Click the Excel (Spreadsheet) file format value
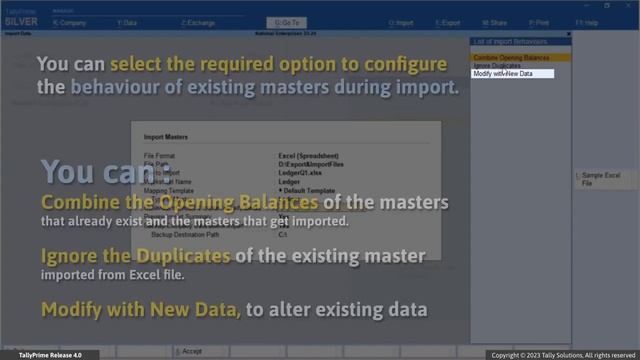Image resolution: width=640 pixels, height=360 pixels. [308, 156]
